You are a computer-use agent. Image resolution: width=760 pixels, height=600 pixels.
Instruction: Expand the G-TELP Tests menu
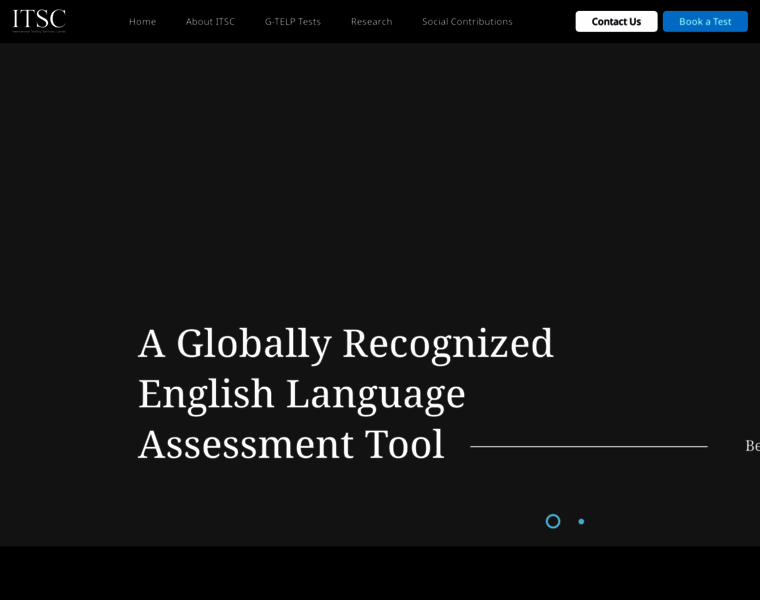tap(292, 21)
